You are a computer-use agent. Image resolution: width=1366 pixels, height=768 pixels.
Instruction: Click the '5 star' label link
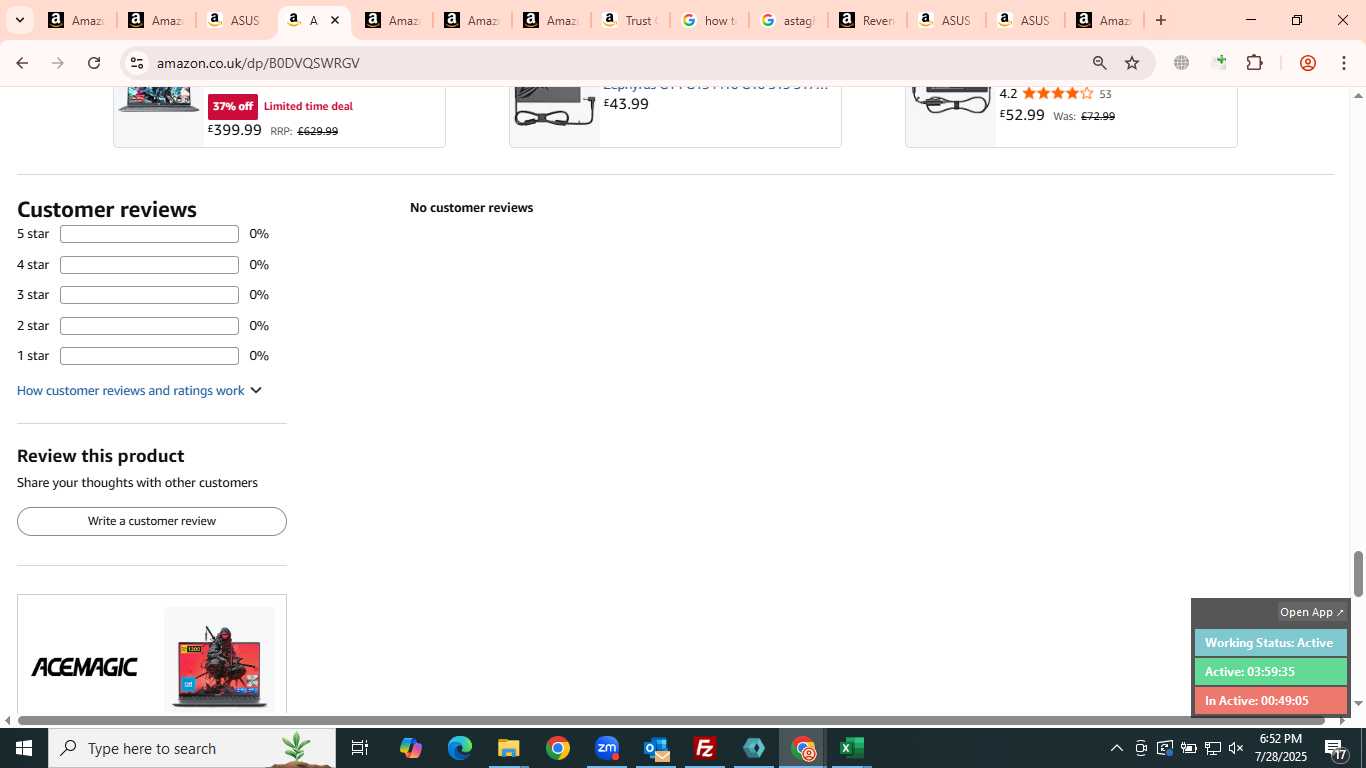(x=33, y=234)
